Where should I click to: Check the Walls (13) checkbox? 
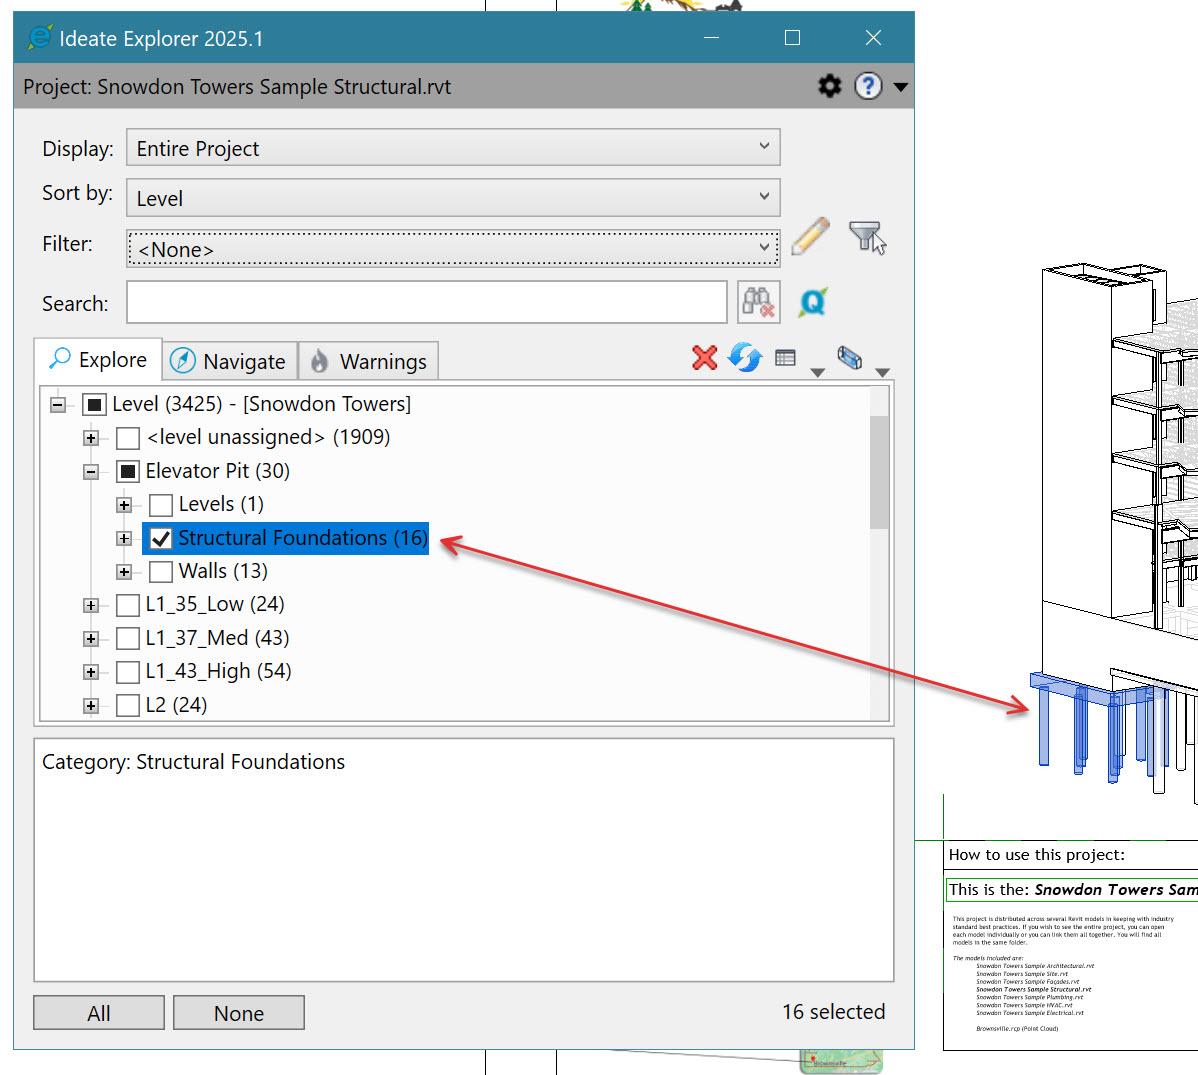coord(160,571)
